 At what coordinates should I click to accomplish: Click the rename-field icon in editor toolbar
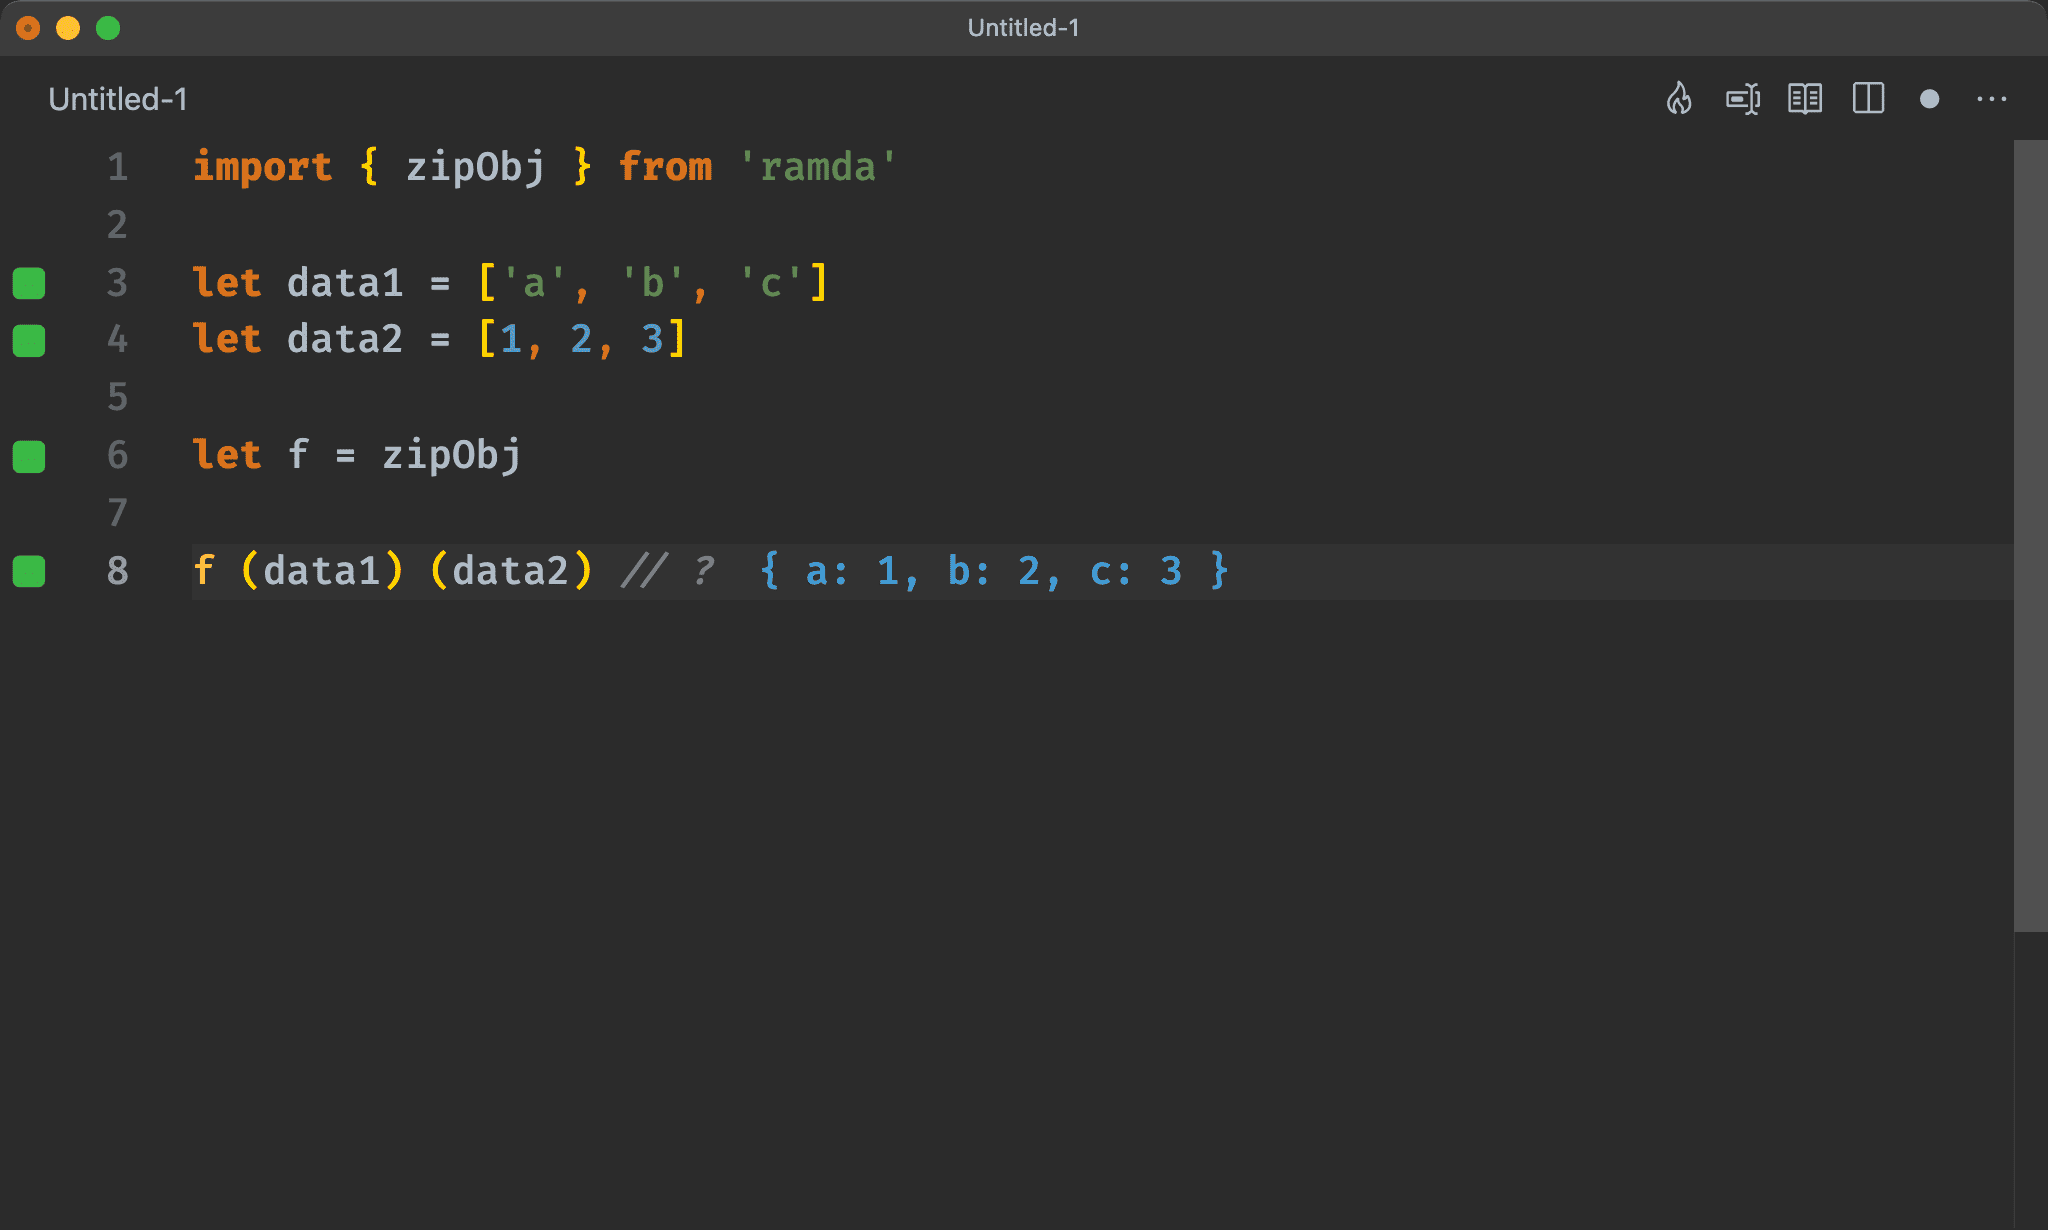[1743, 99]
